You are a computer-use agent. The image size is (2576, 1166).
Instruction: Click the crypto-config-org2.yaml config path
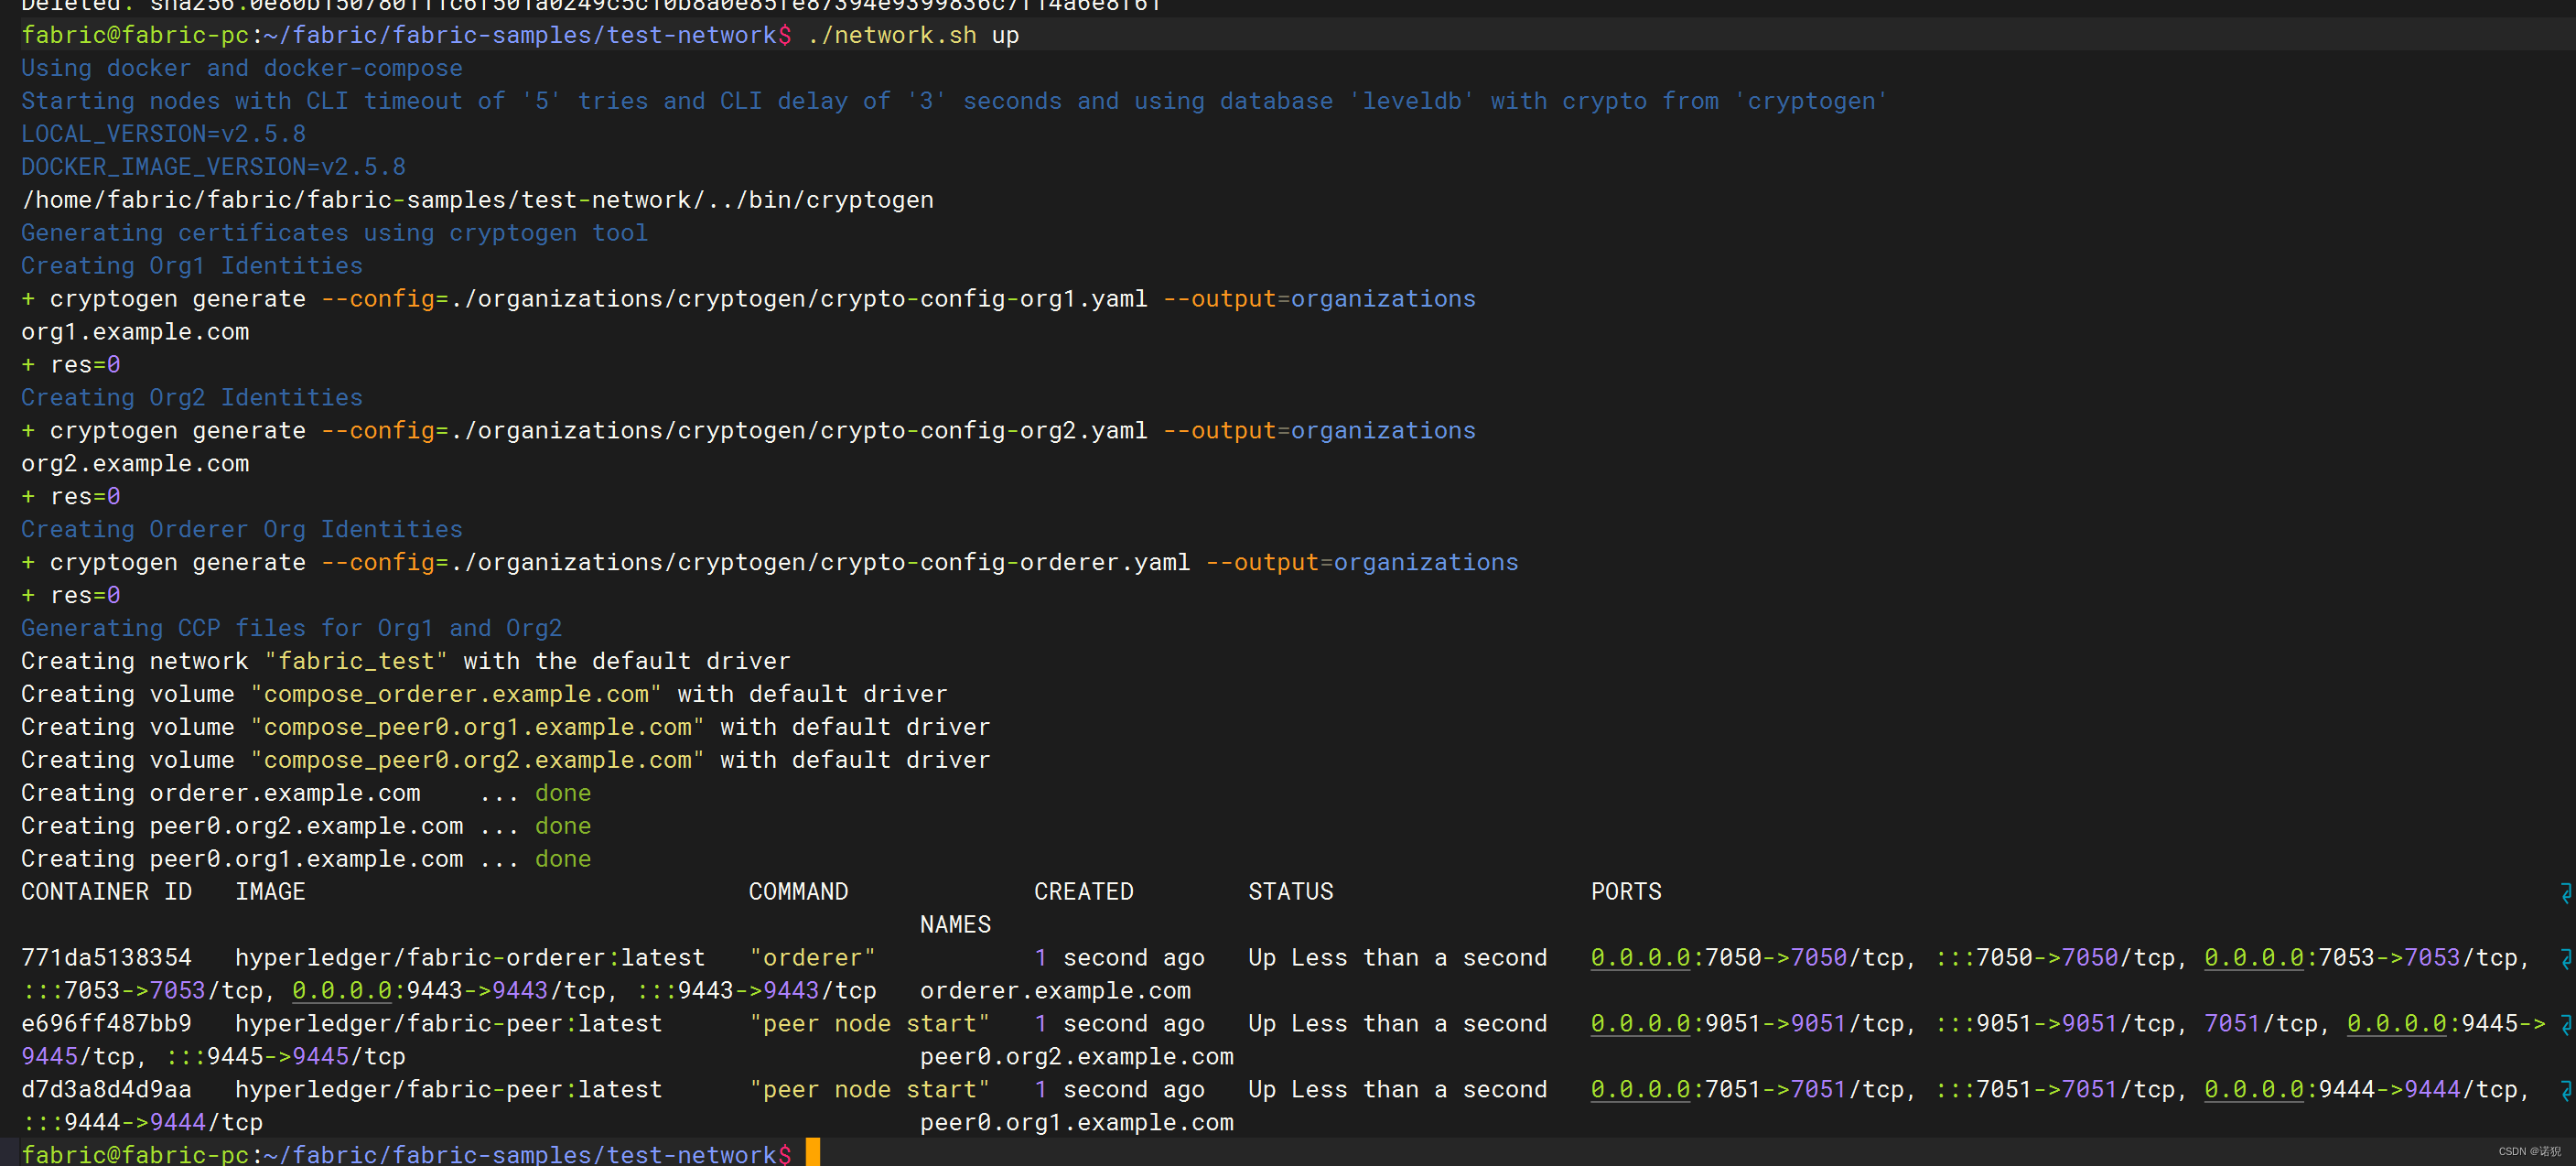click(x=799, y=431)
